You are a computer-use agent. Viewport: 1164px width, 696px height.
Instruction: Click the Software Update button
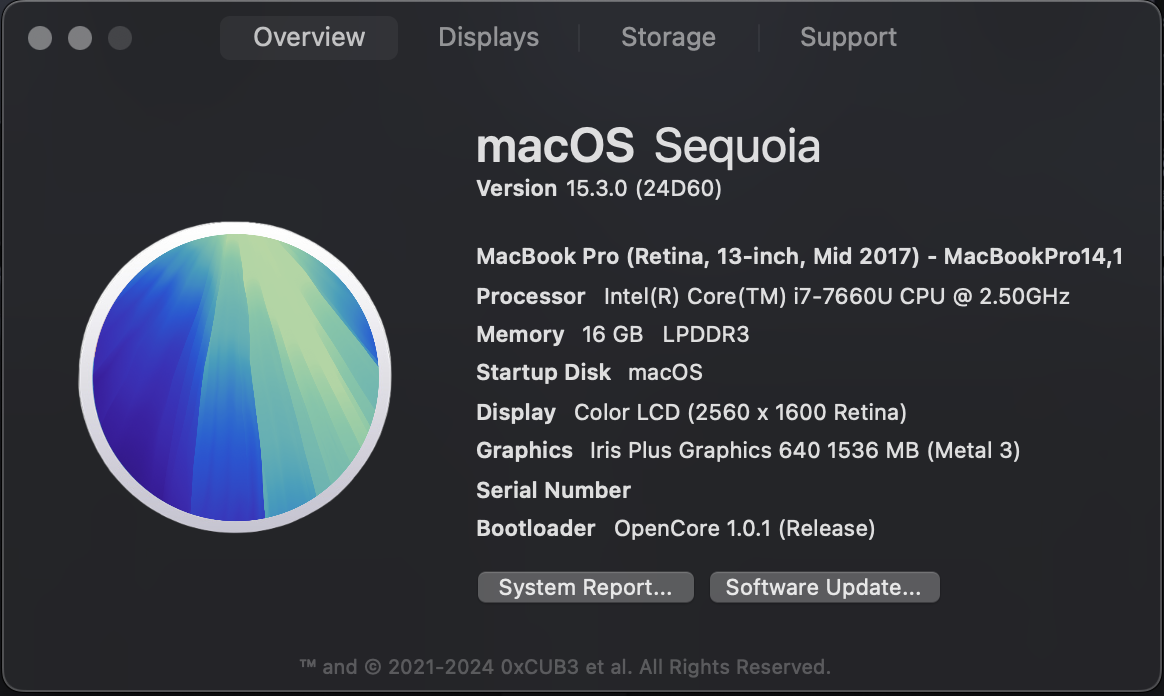[x=824, y=588]
